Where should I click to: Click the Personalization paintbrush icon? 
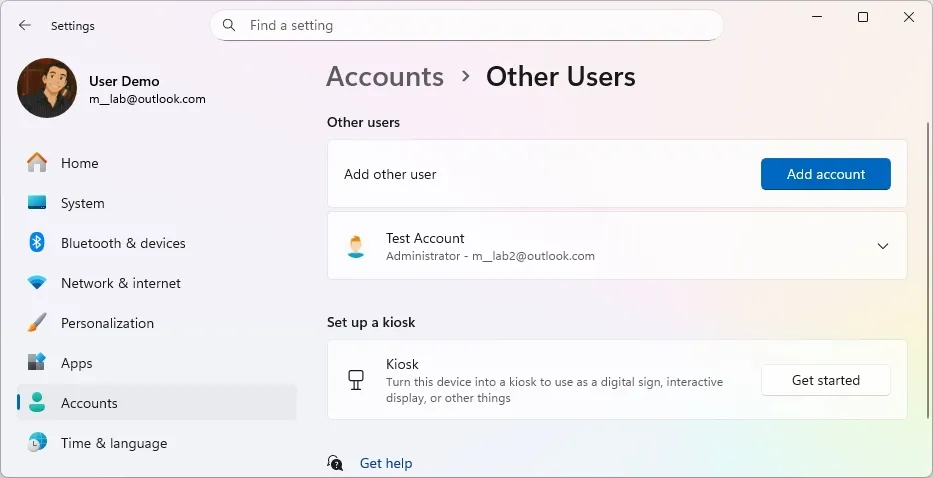37,323
